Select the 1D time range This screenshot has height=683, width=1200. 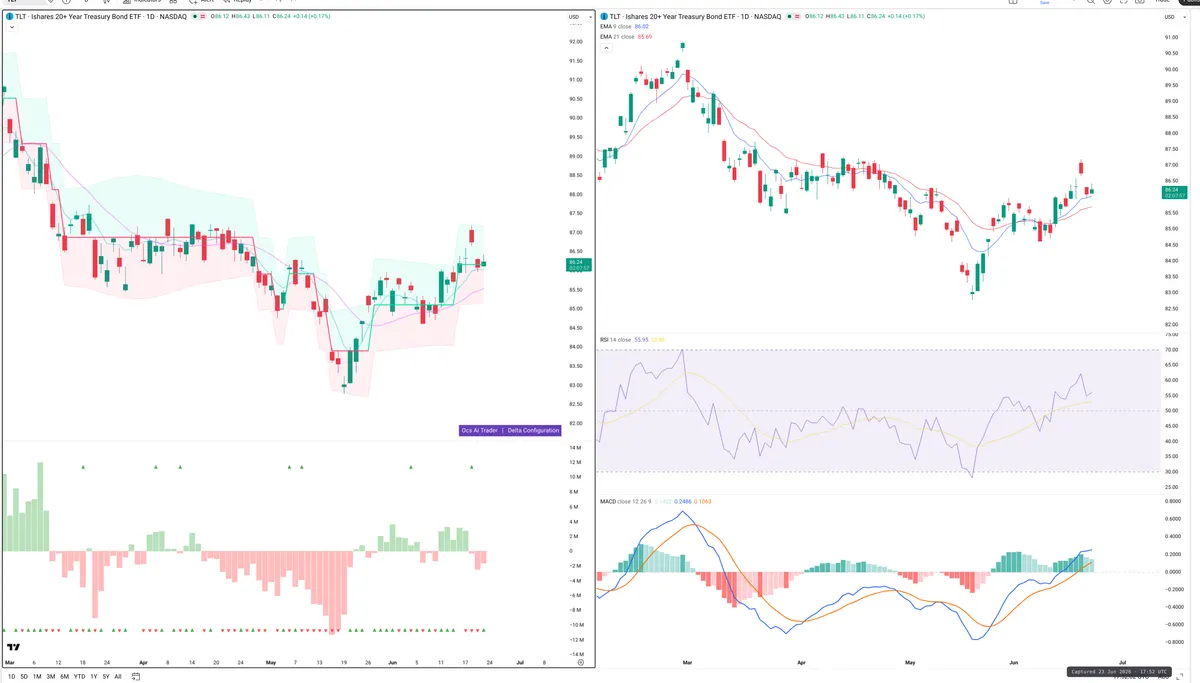point(11,677)
